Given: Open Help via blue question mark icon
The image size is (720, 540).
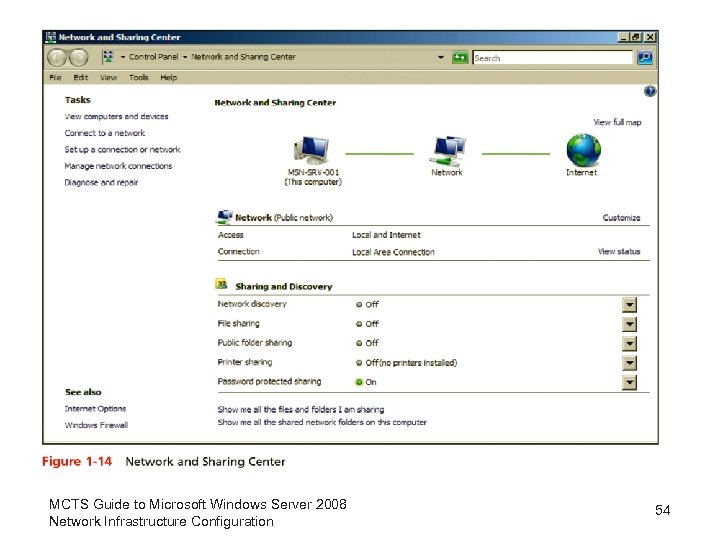Looking at the screenshot, I should pos(650,91).
